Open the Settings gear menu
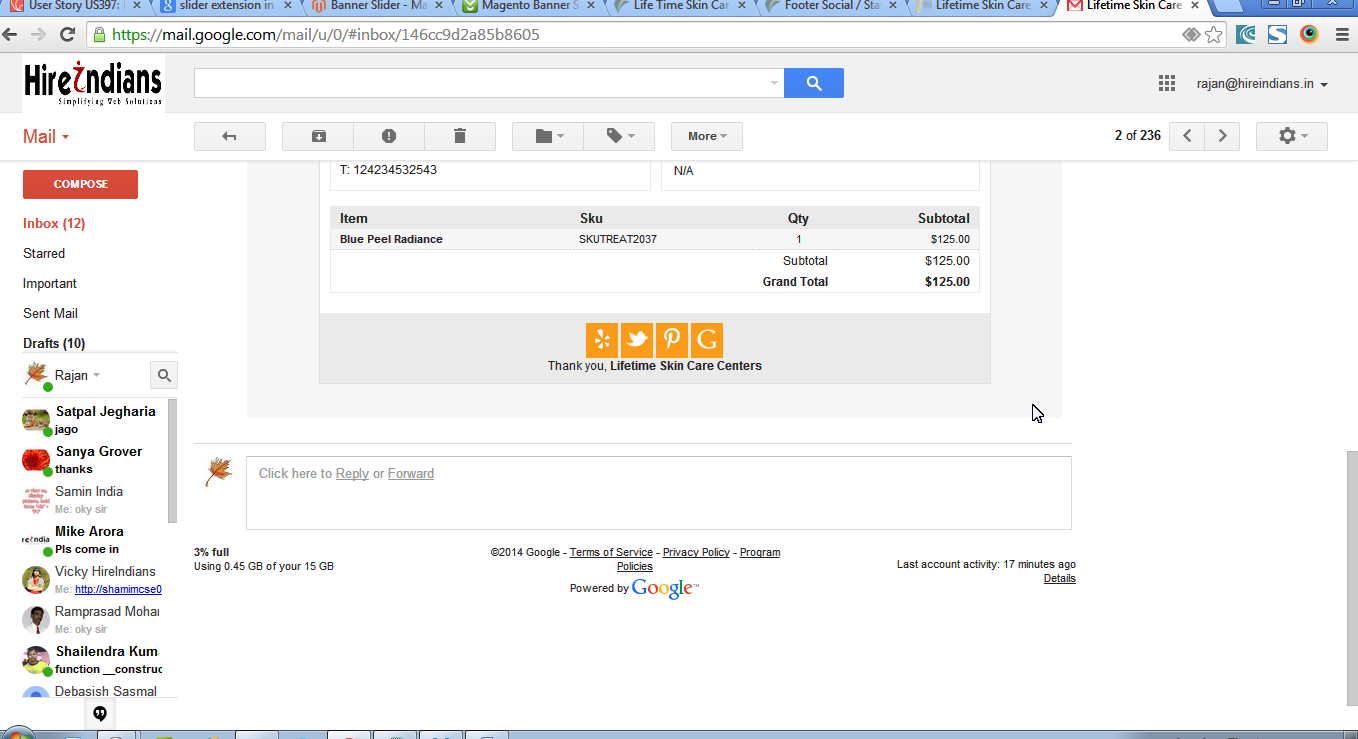The width and height of the screenshot is (1358, 739). (1291, 136)
